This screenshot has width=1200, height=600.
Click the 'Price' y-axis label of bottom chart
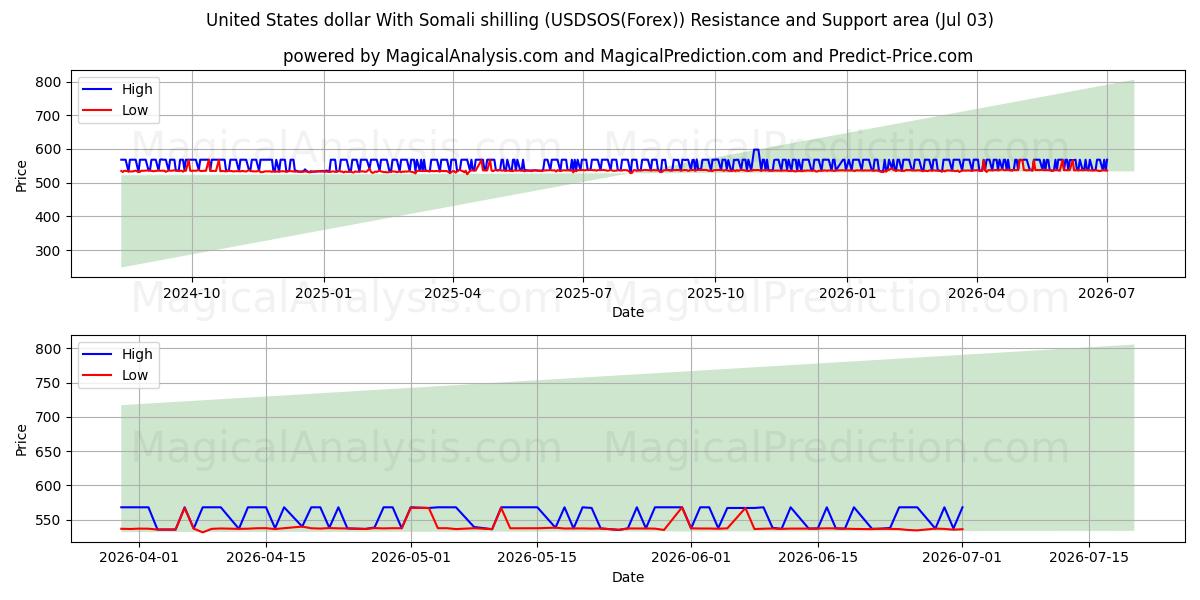(22, 439)
